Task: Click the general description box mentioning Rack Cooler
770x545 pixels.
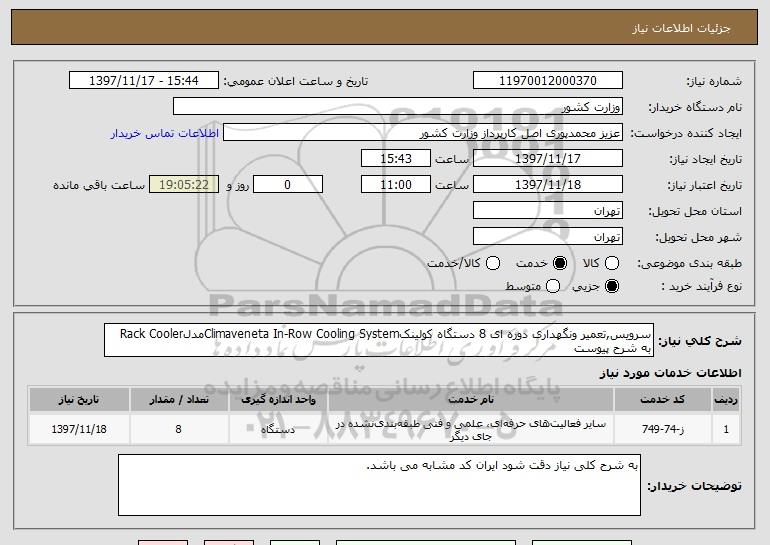Action: [x=379, y=340]
